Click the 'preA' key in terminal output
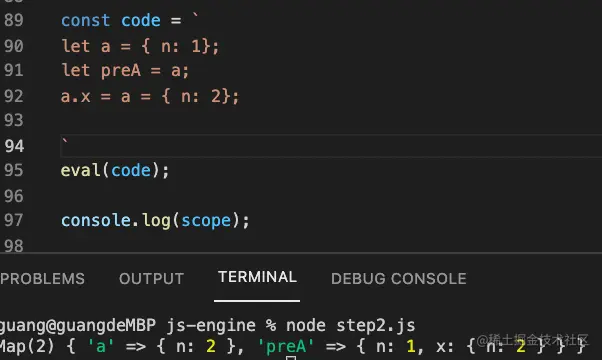 pyautogui.click(x=286, y=347)
